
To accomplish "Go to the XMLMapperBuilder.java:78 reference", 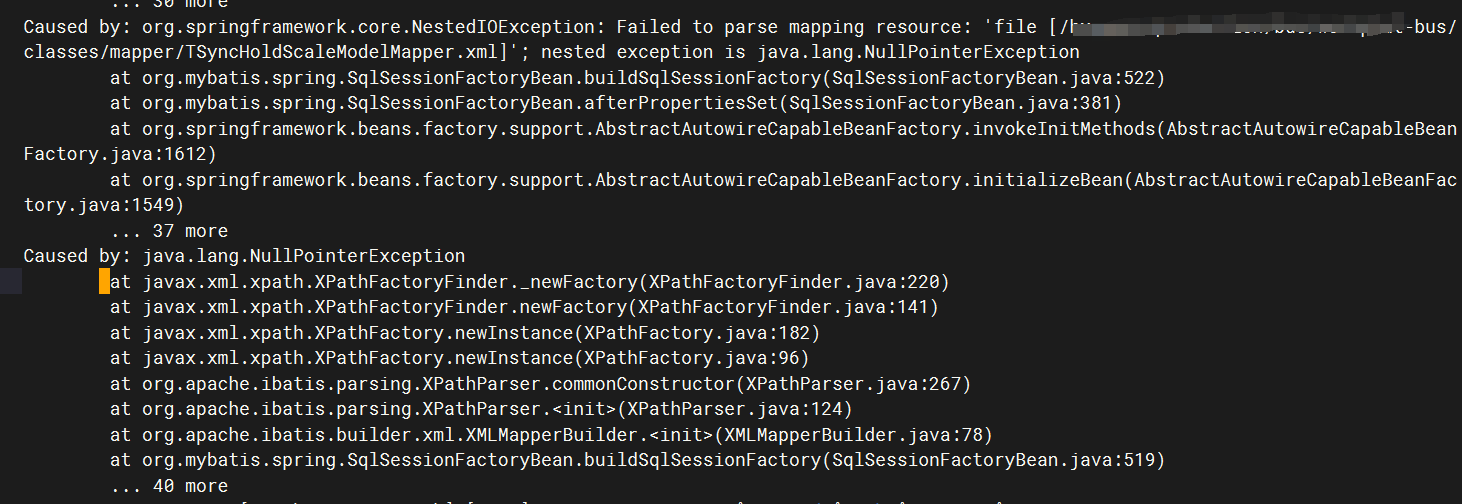I will coord(857,435).
